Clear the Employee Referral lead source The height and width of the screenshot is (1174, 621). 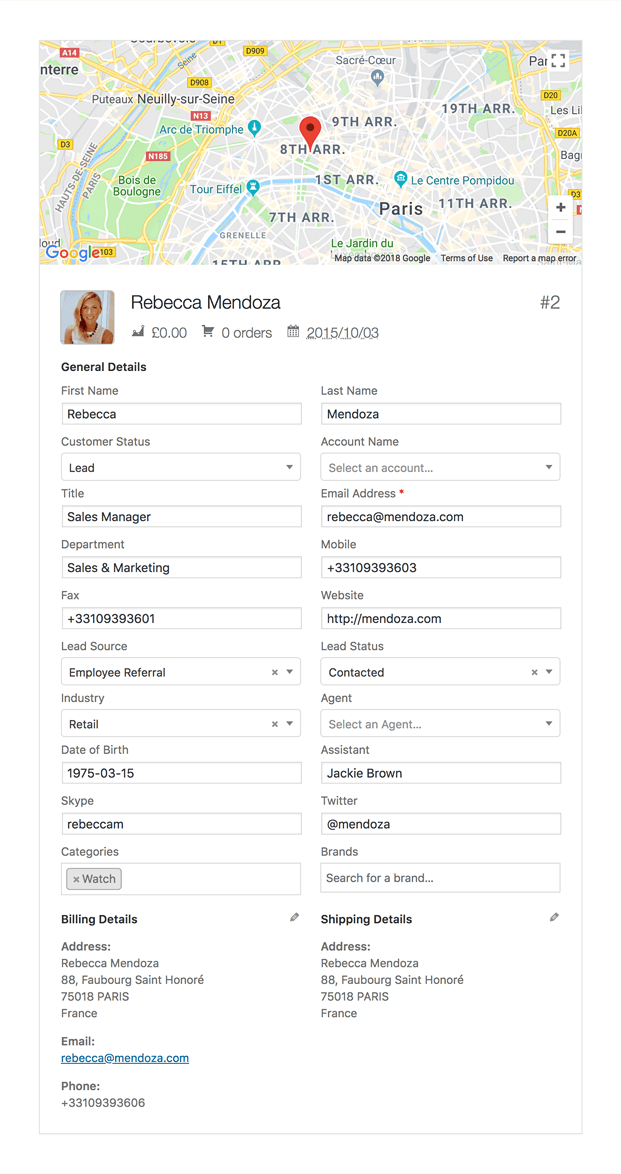pos(275,672)
